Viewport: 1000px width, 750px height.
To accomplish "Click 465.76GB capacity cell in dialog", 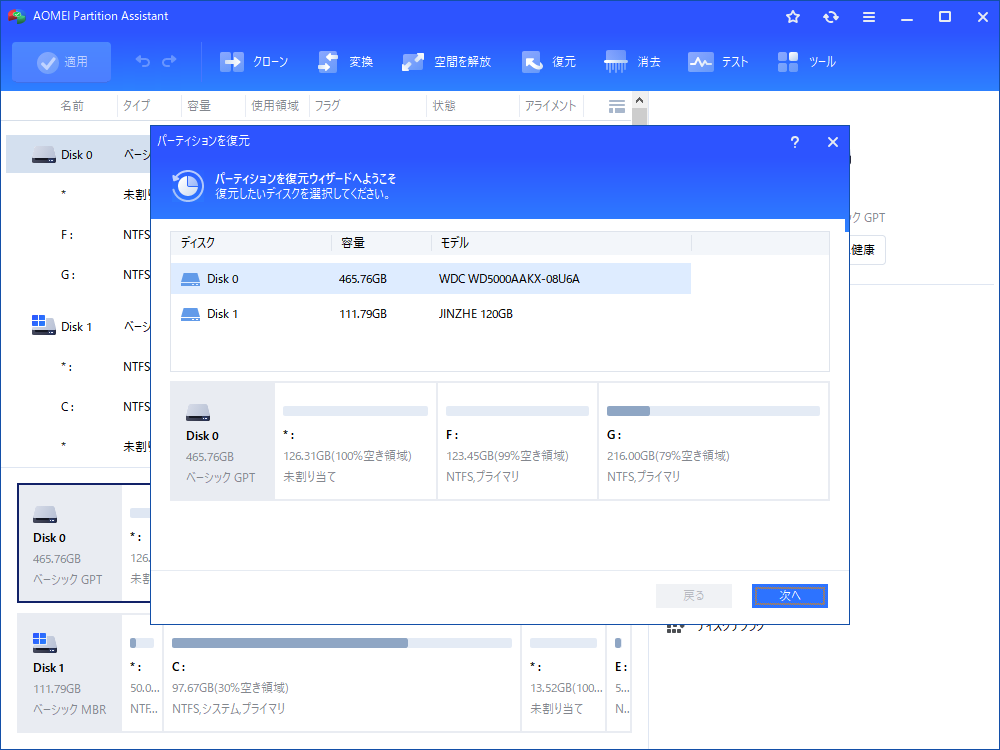I will point(362,279).
